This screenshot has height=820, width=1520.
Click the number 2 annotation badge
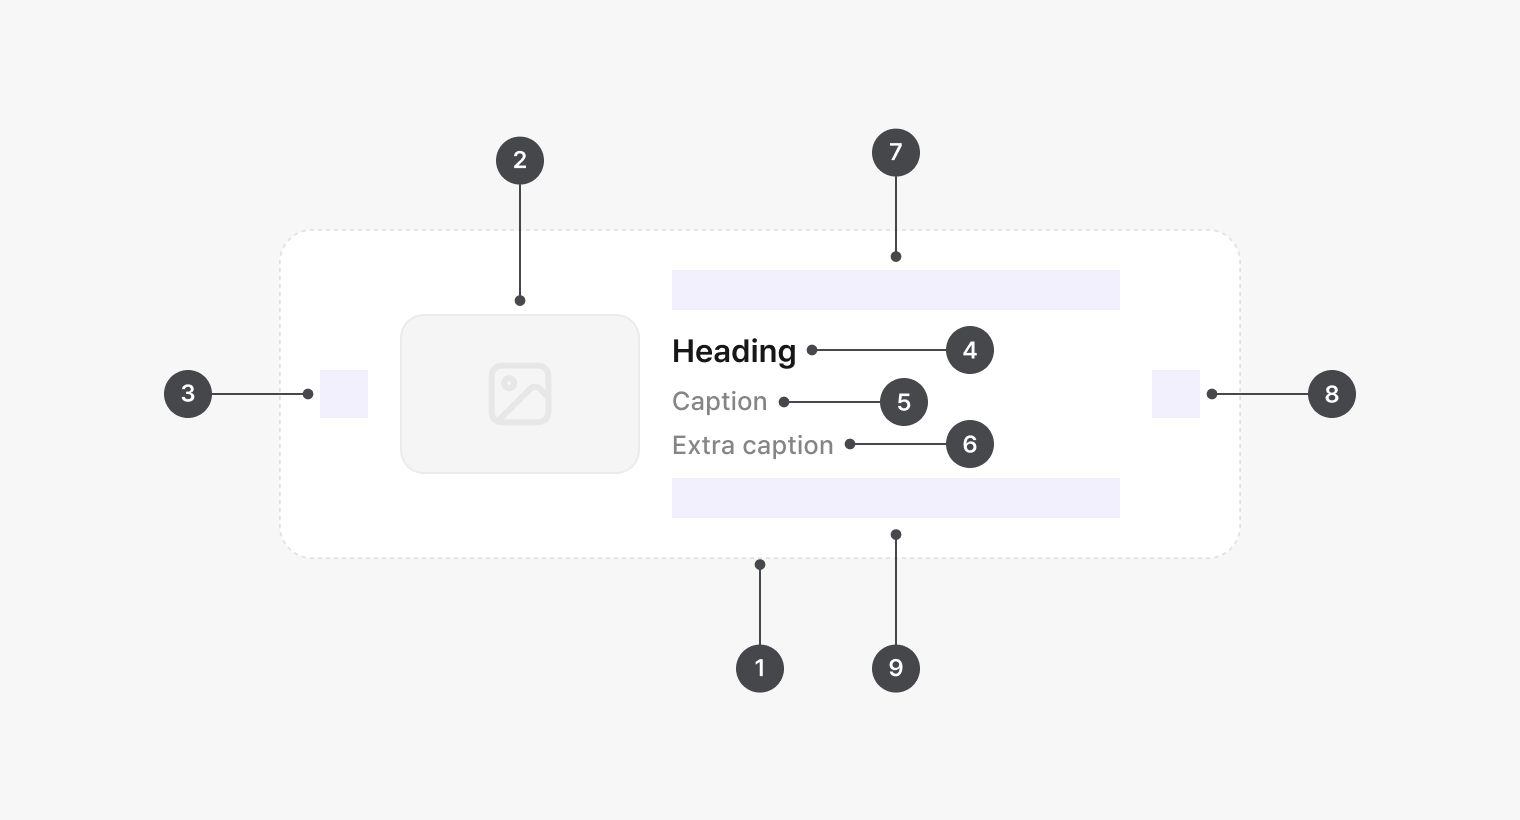[x=520, y=160]
